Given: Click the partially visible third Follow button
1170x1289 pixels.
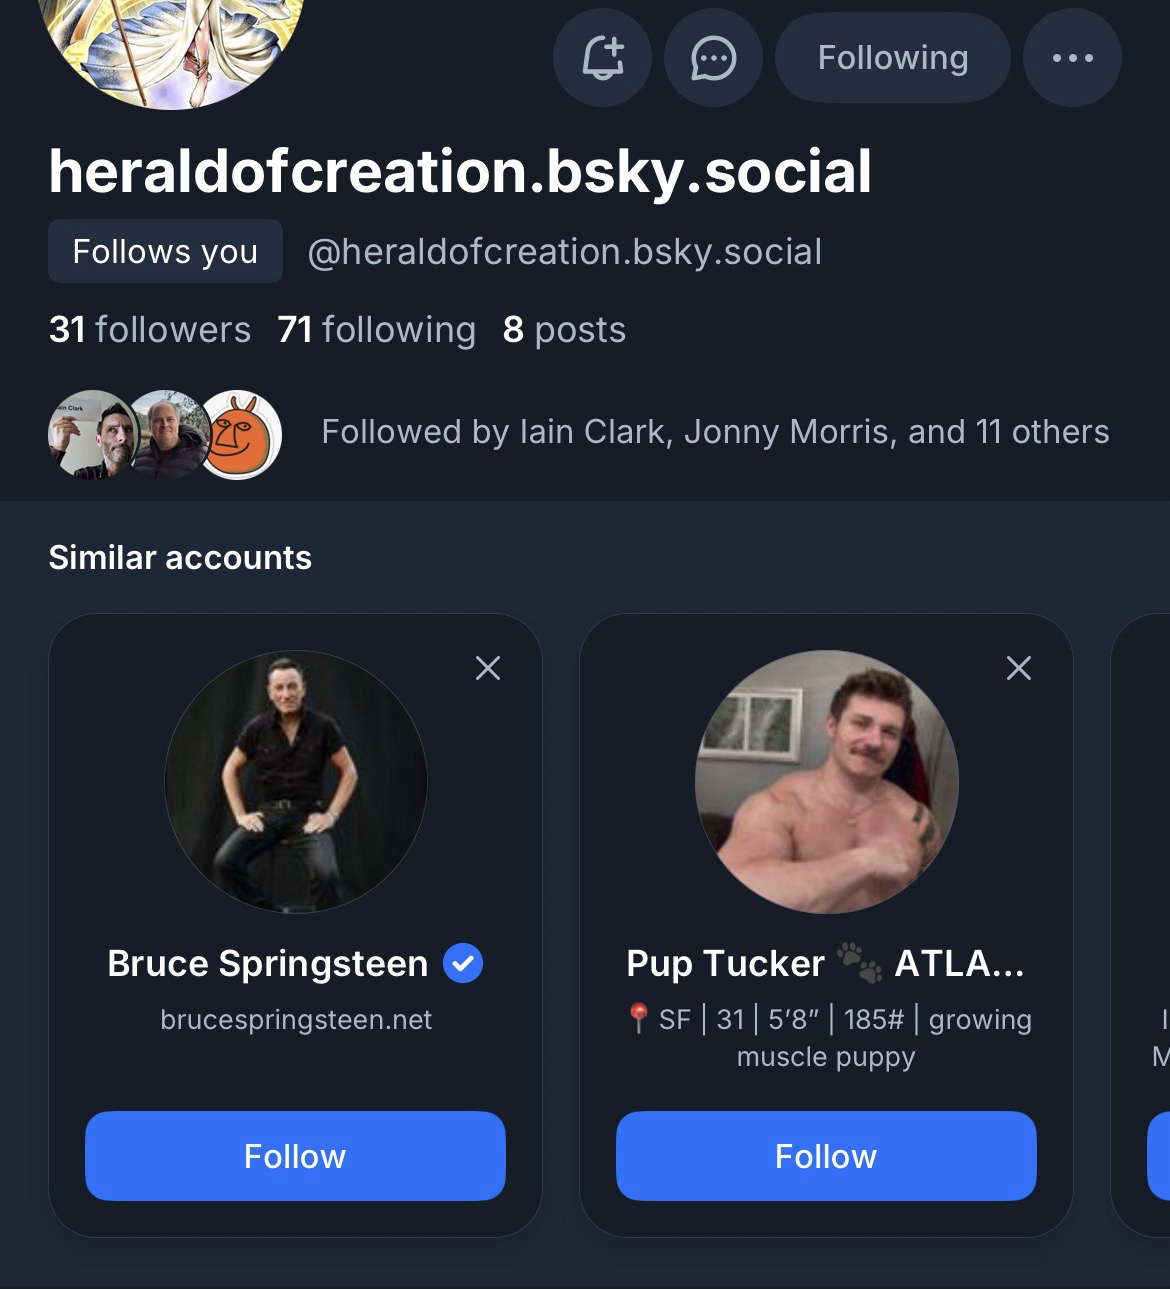Looking at the screenshot, I should 1160,1156.
